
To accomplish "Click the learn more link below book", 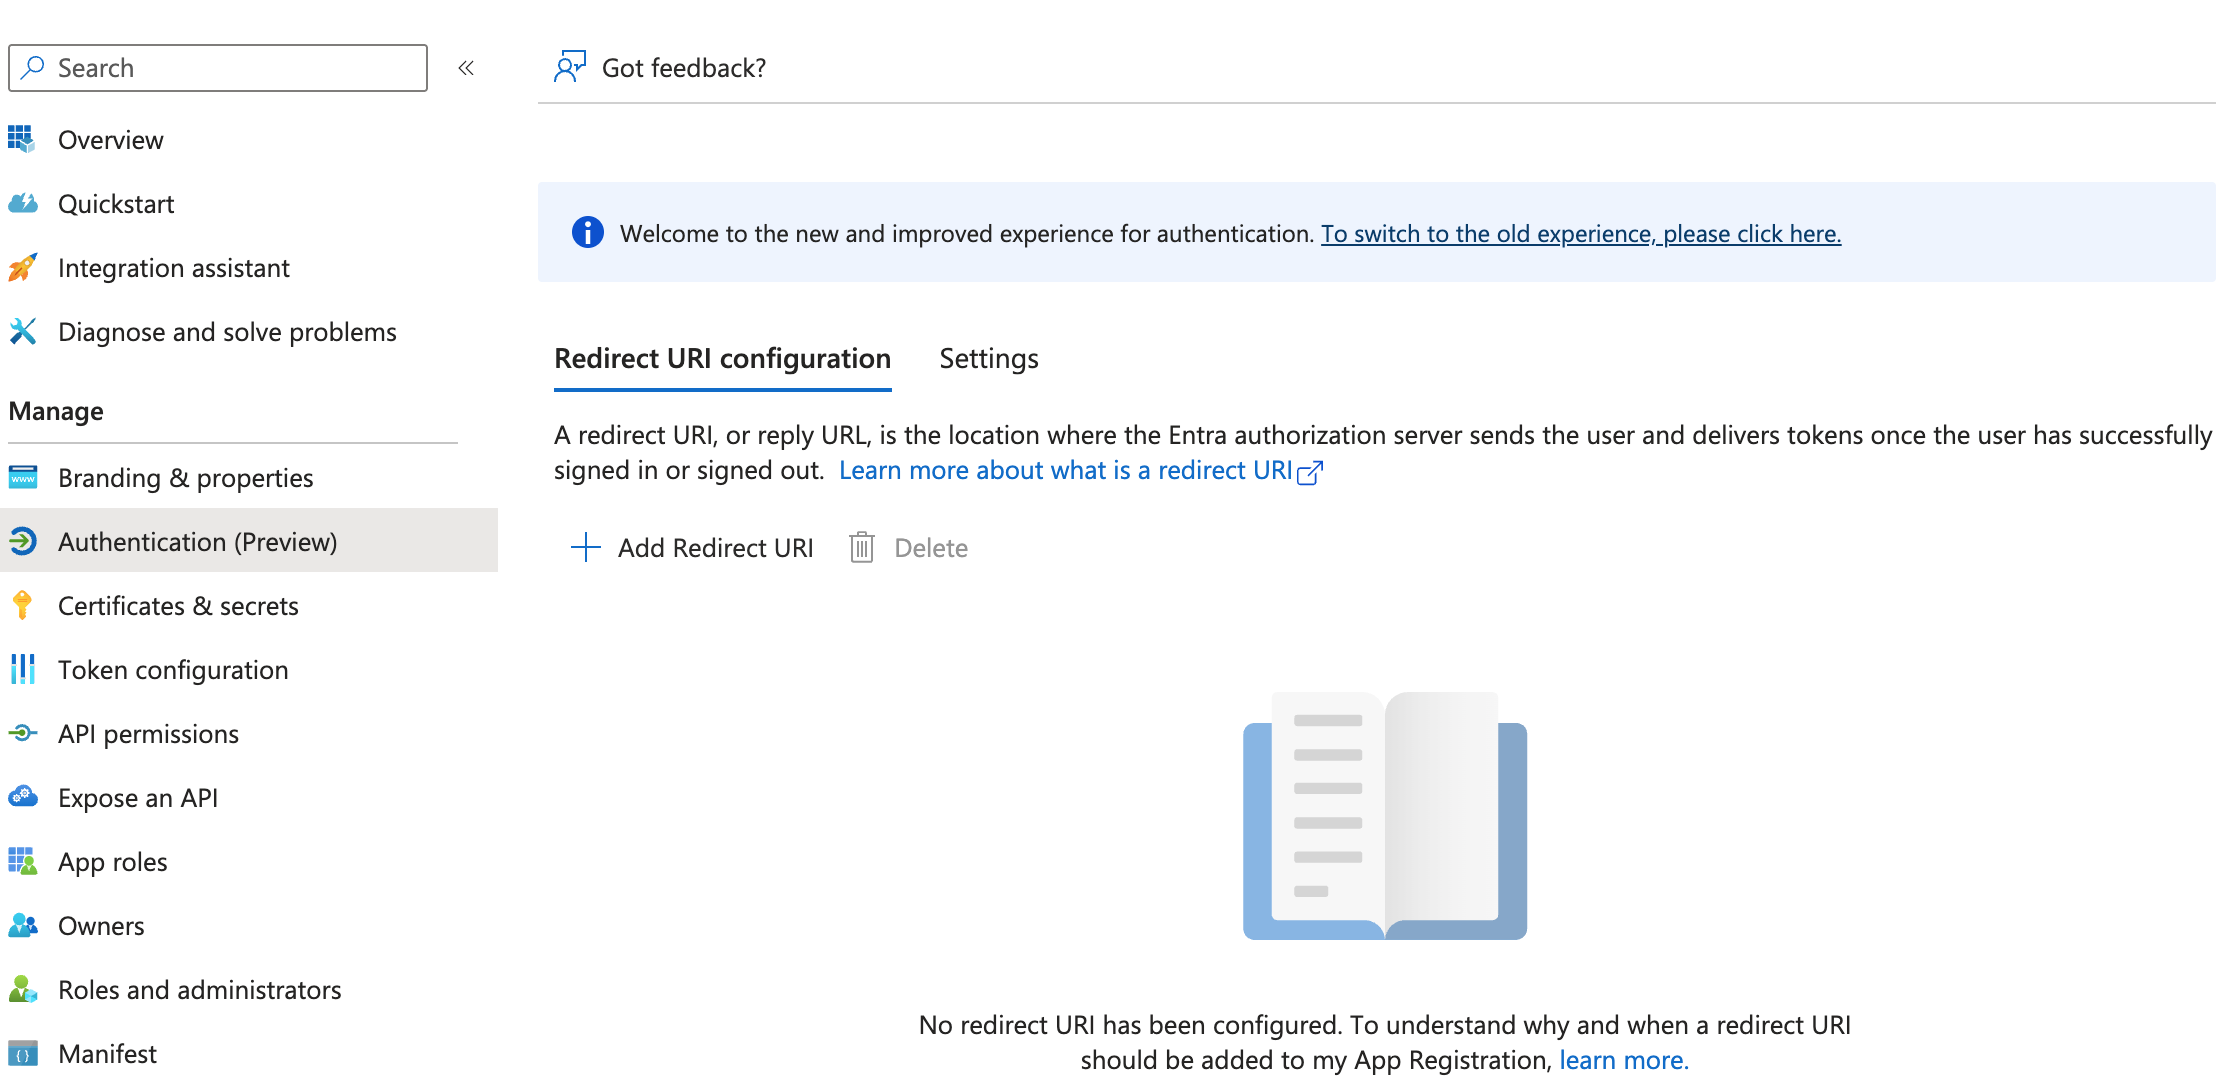I will [1624, 1060].
